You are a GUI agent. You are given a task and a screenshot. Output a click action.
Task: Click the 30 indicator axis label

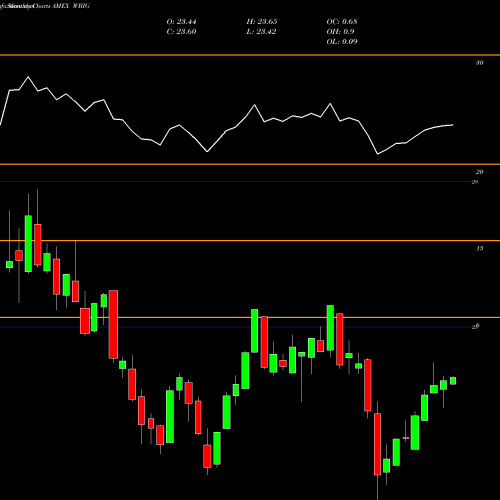click(x=479, y=63)
